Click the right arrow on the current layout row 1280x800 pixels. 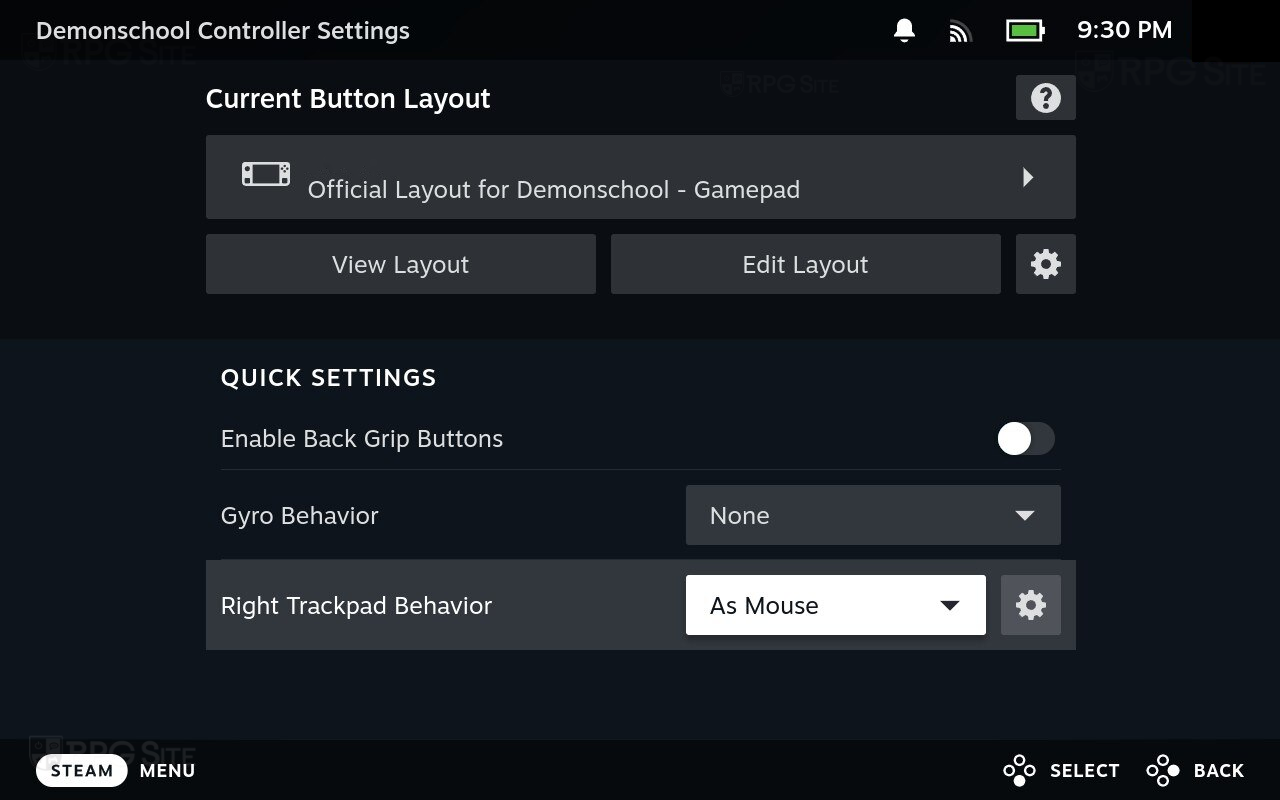(x=1027, y=178)
